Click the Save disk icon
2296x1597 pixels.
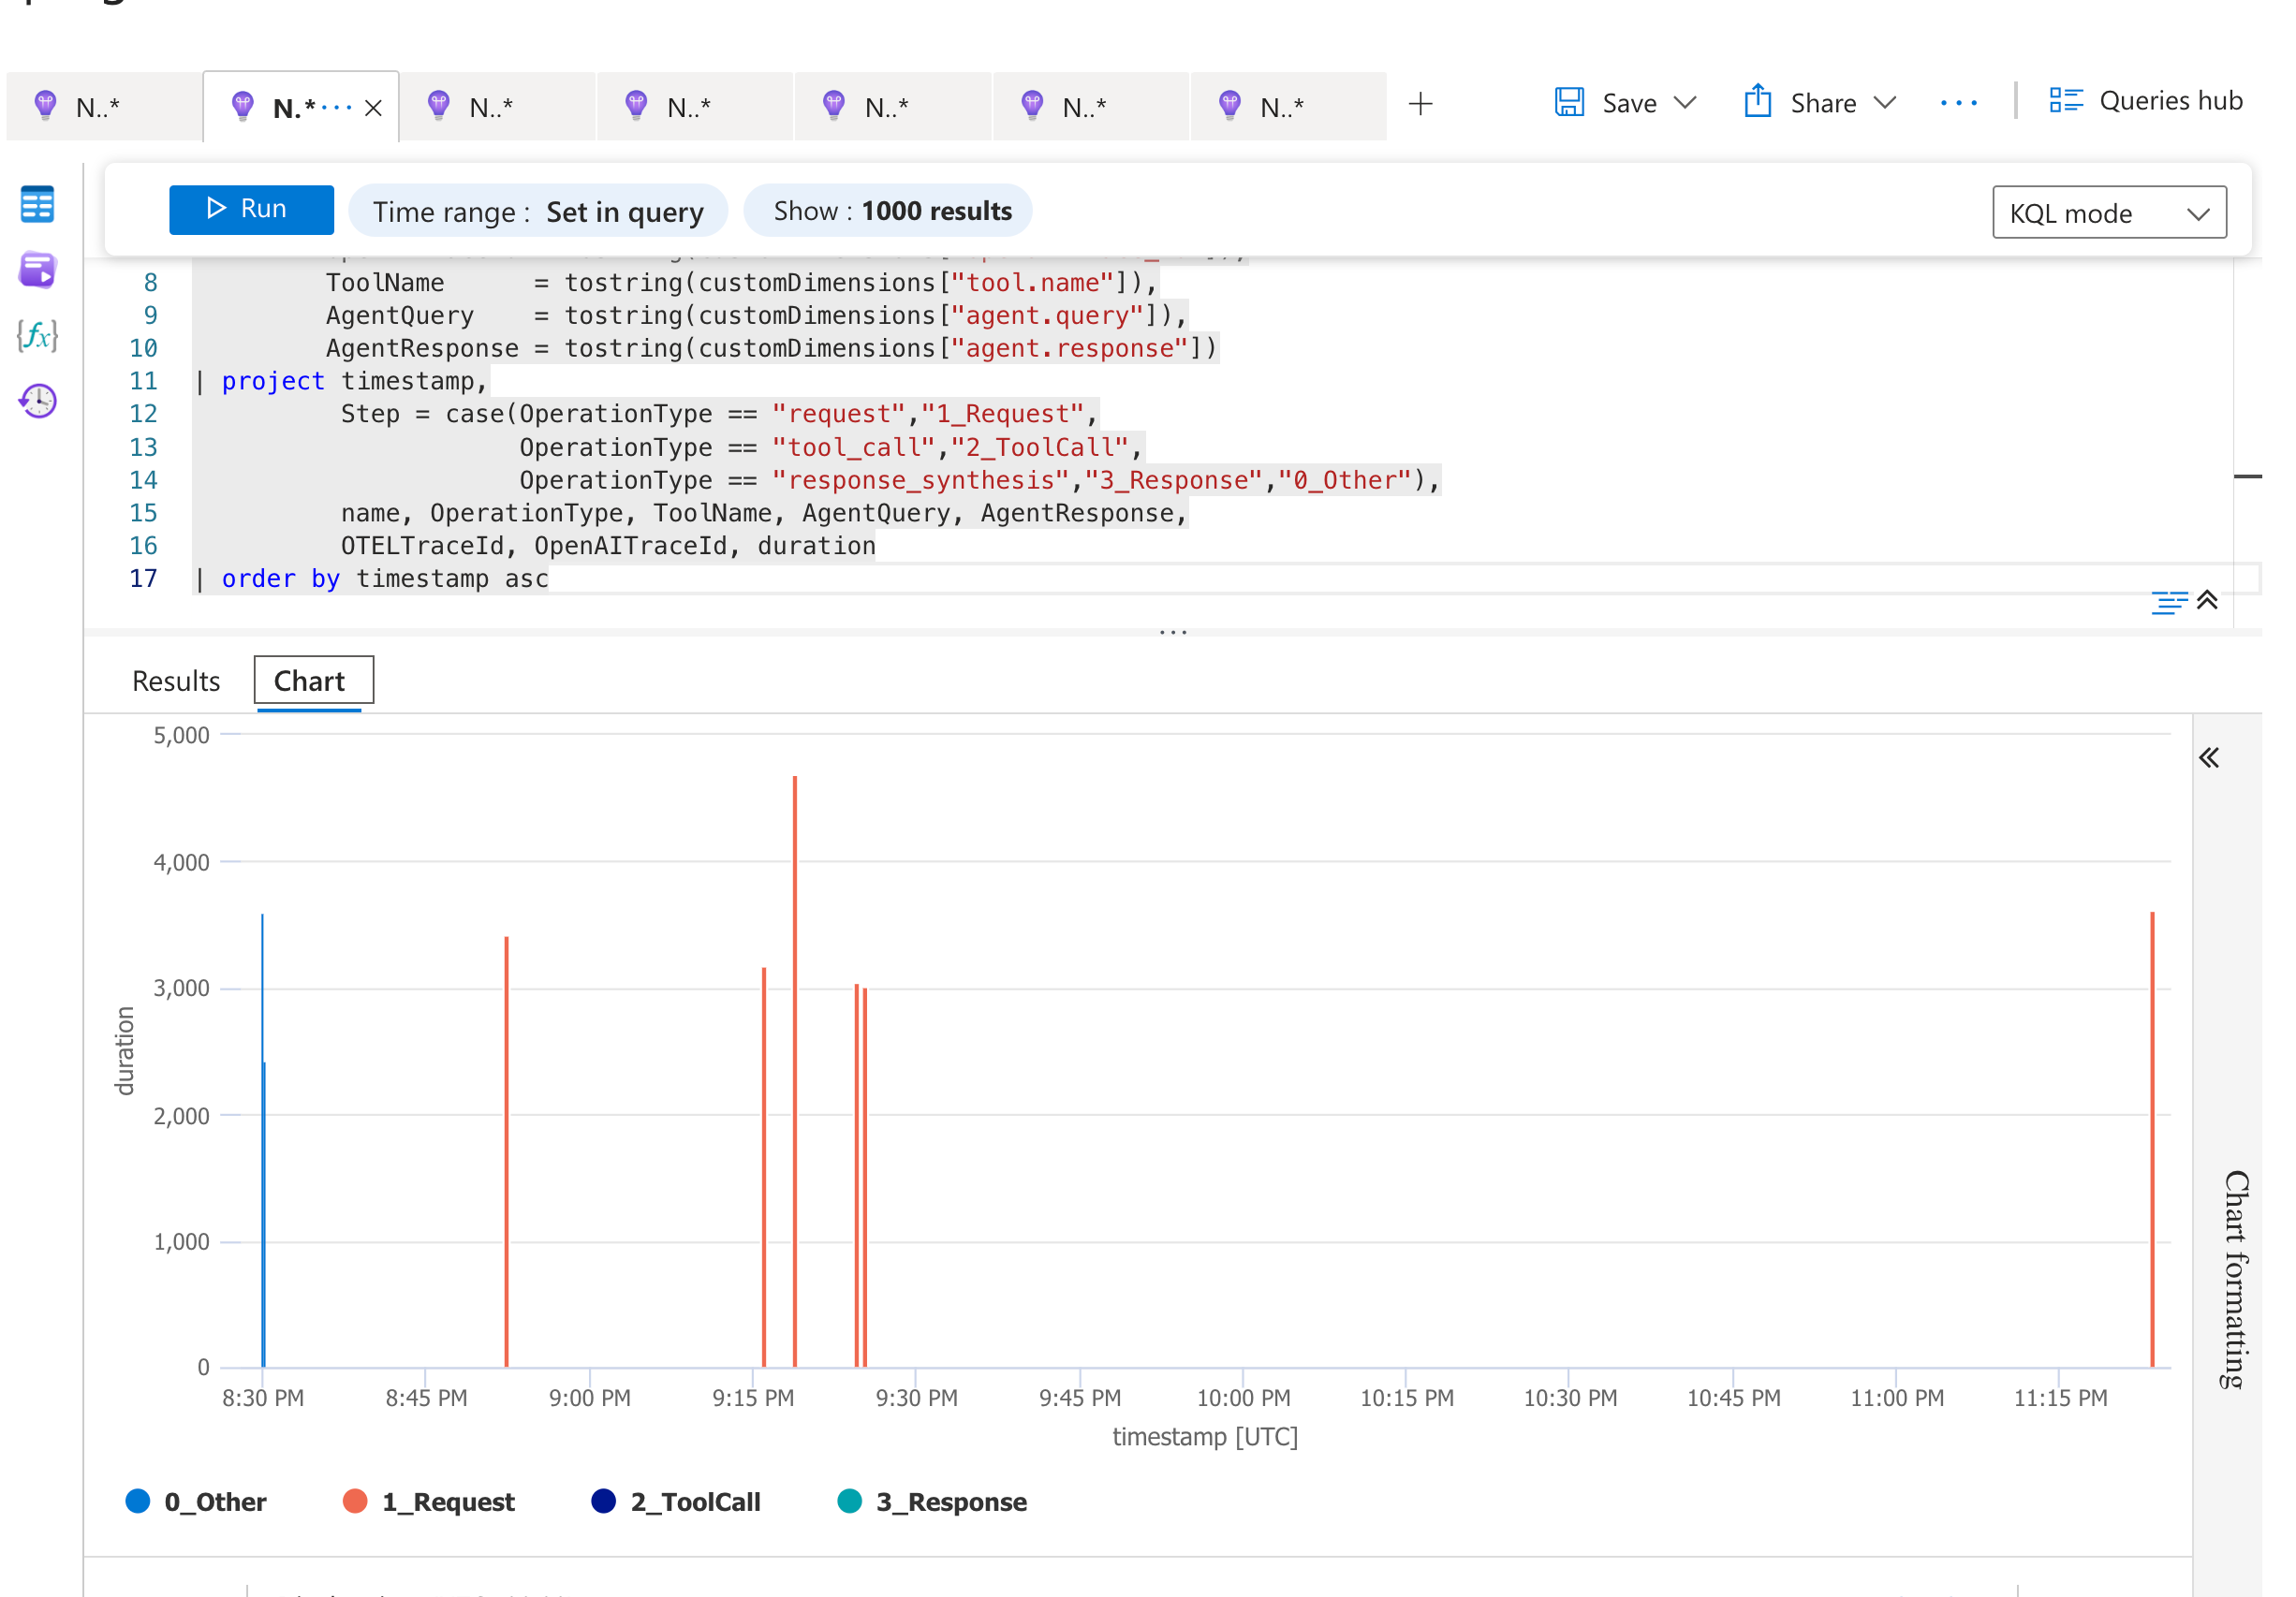[1569, 102]
